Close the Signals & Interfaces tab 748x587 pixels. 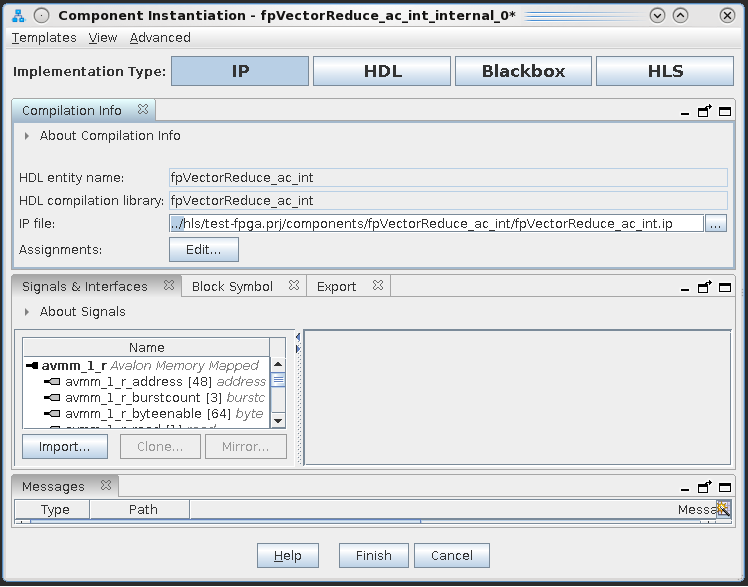point(169,285)
